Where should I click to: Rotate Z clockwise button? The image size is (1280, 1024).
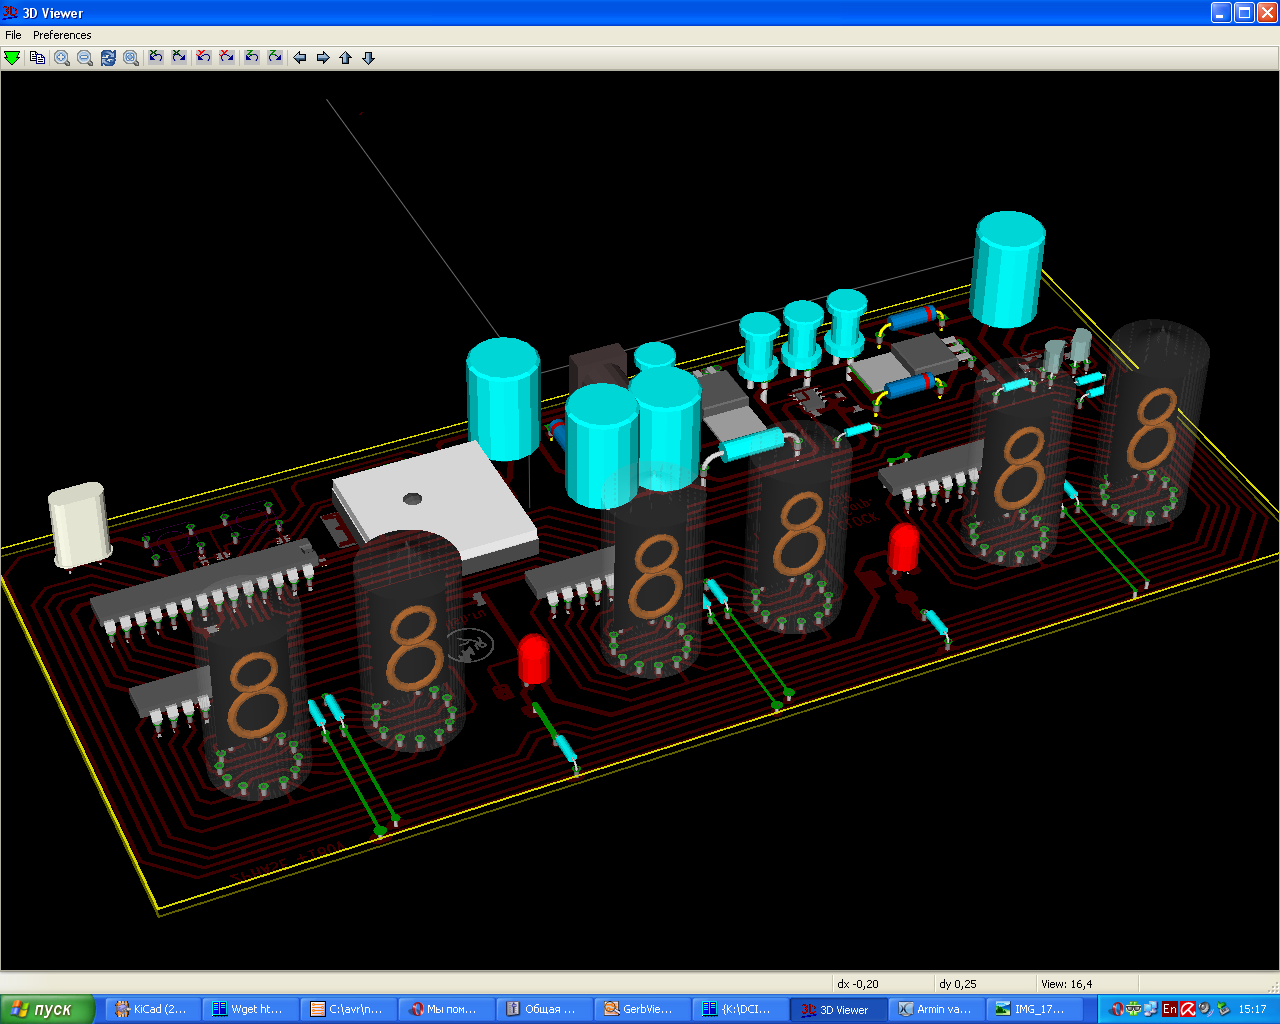pos(275,58)
